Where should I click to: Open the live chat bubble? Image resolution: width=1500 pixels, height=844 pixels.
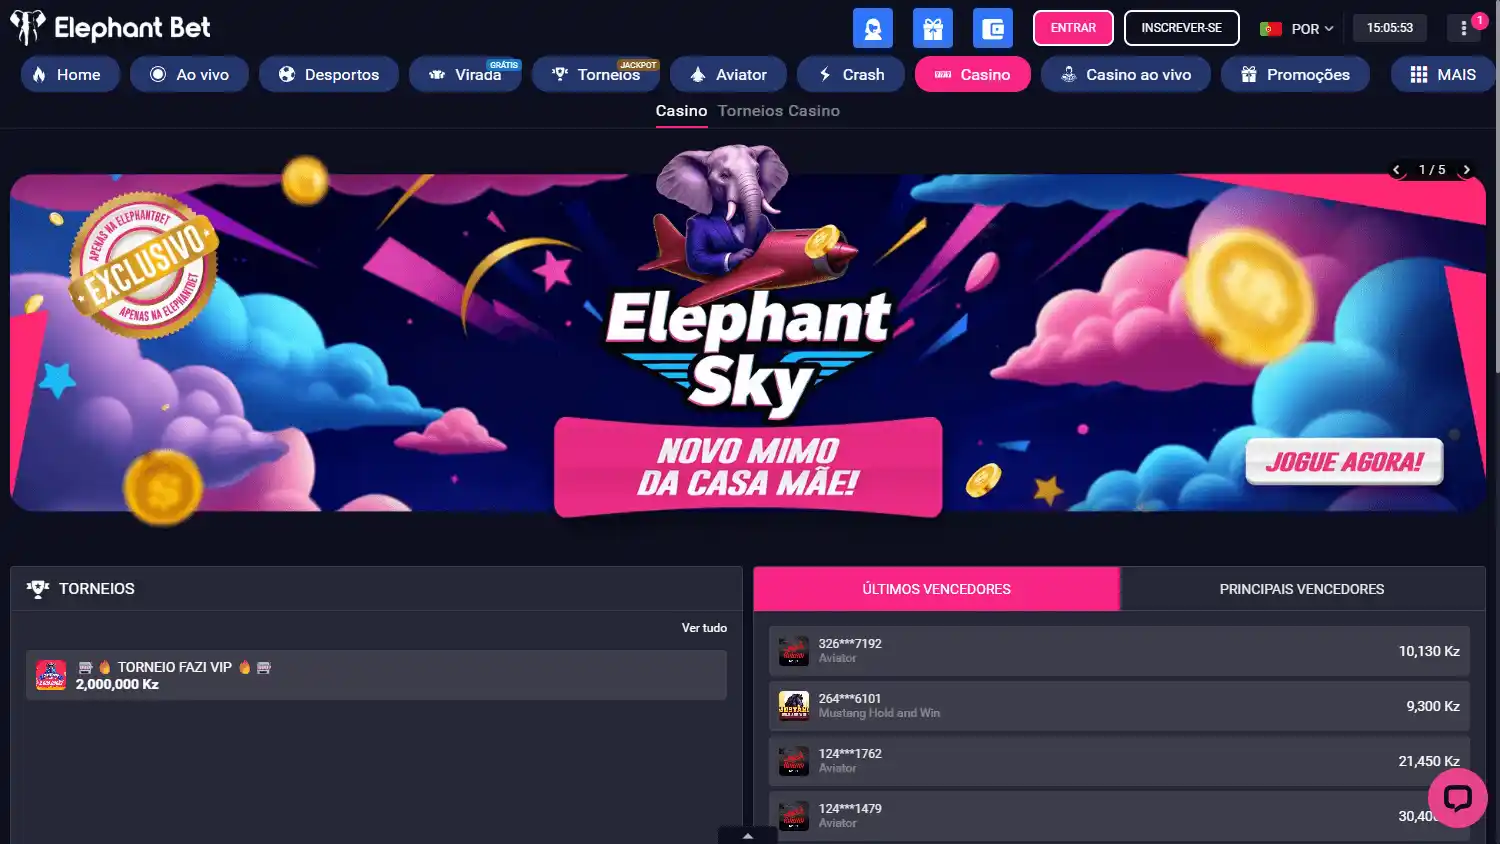coord(1458,798)
